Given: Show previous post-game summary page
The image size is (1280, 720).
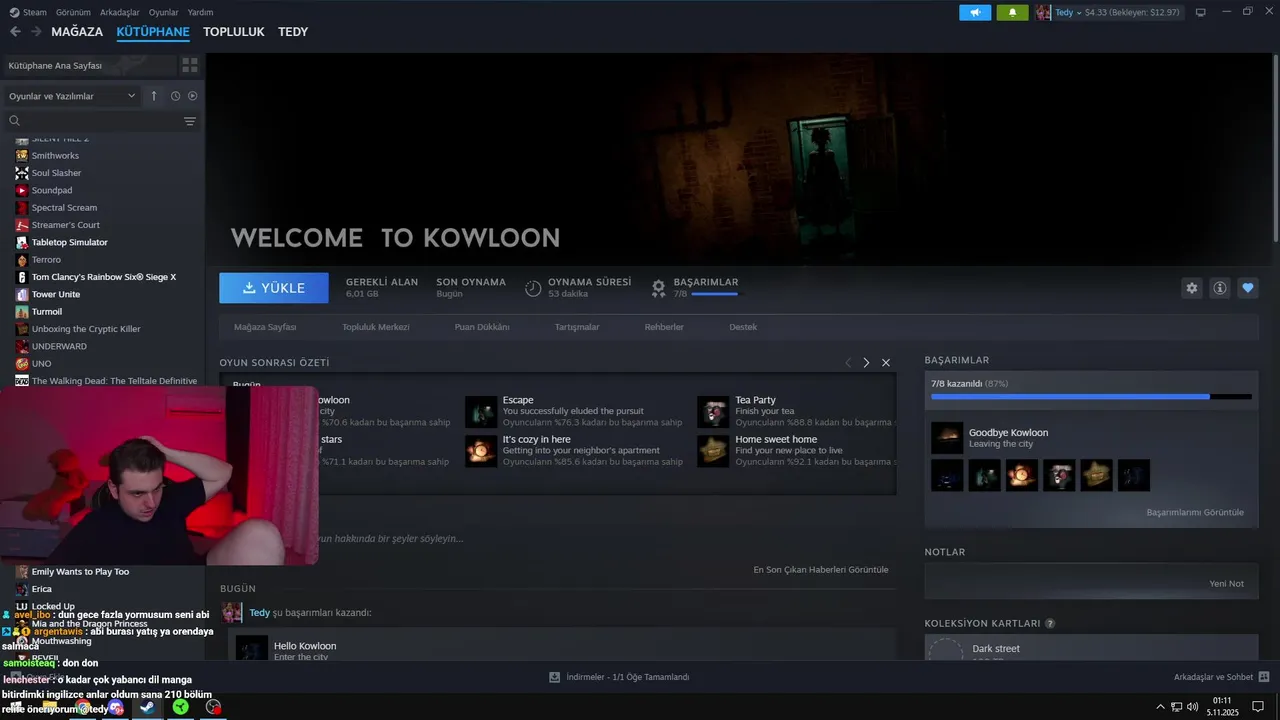Looking at the screenshot, I should [x=848, y=363].
